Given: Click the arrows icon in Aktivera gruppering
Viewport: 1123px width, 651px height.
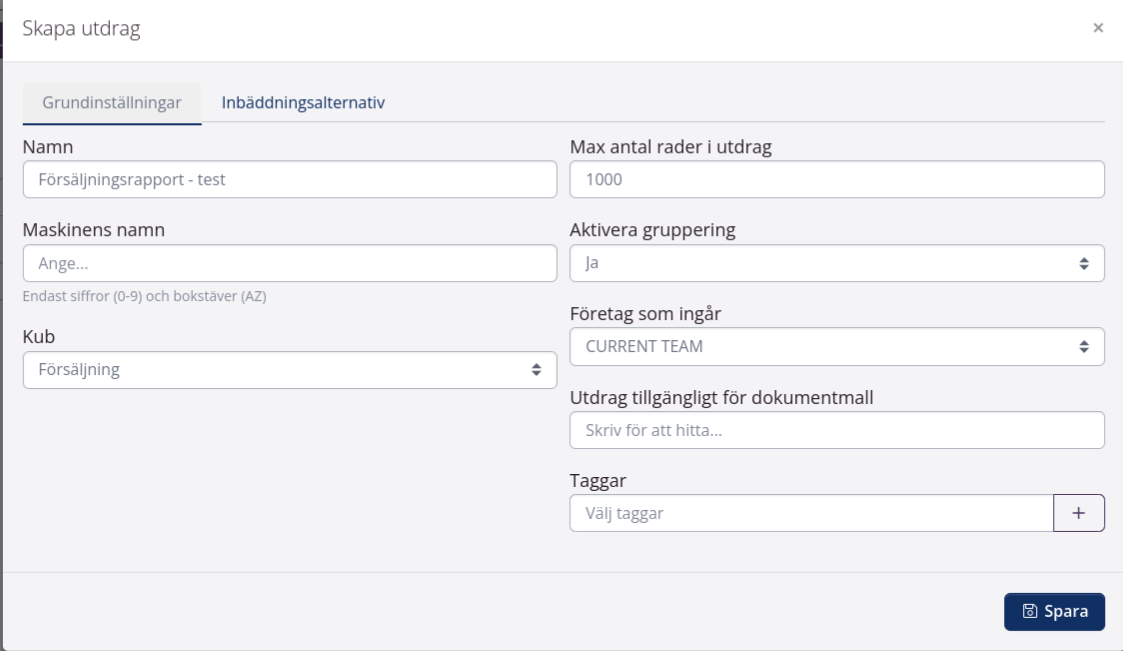Looking at the screenshot, I should (1084, 264).
